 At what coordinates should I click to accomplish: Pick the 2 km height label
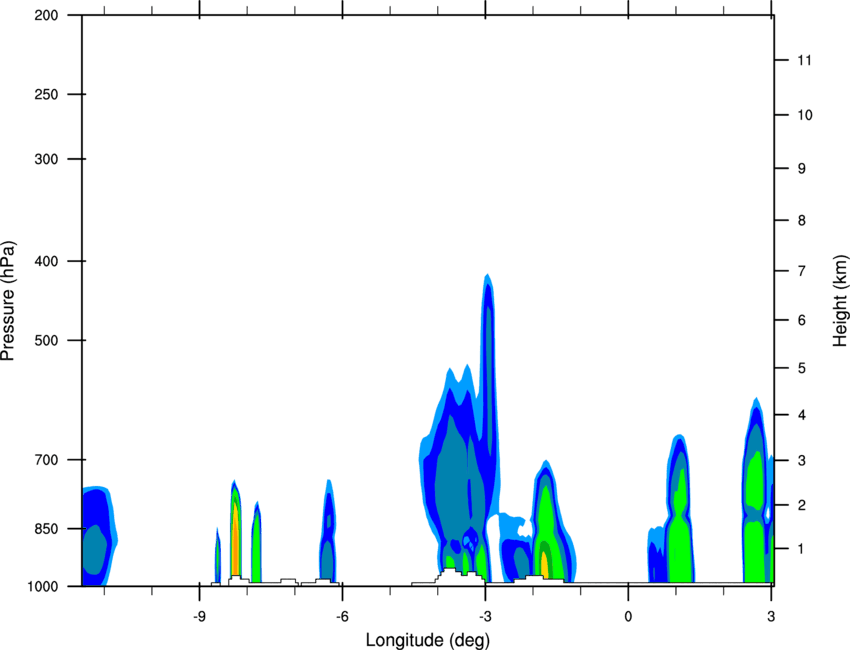click(802, 505)
